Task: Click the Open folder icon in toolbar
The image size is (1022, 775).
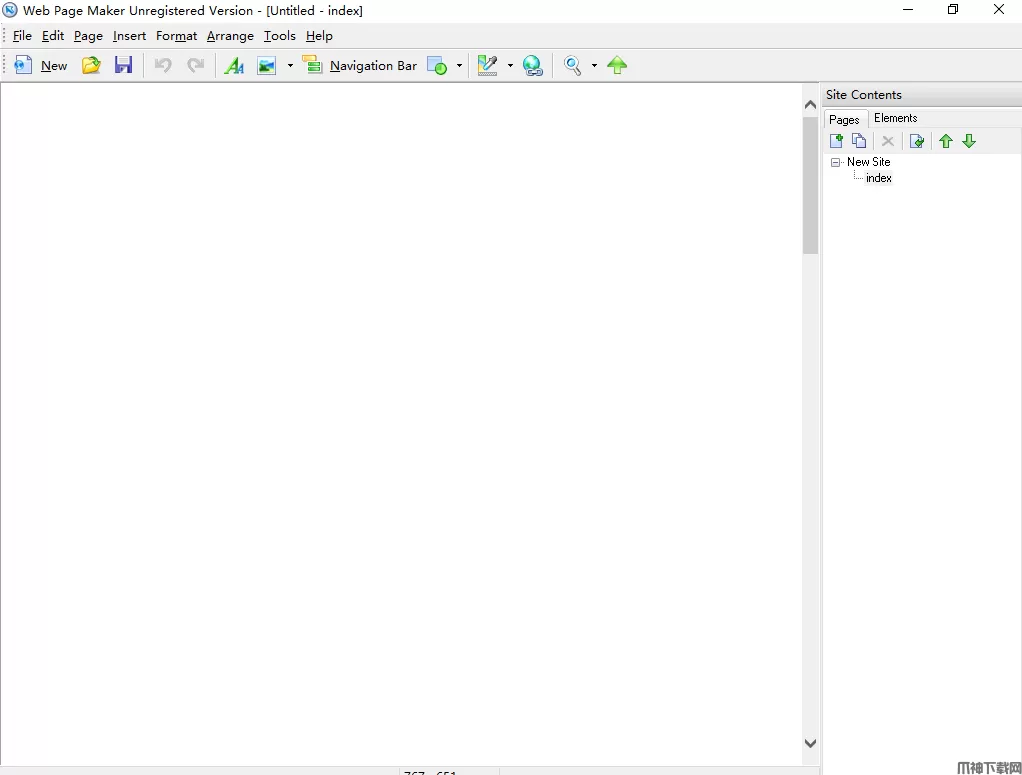Action: point(91,66)
